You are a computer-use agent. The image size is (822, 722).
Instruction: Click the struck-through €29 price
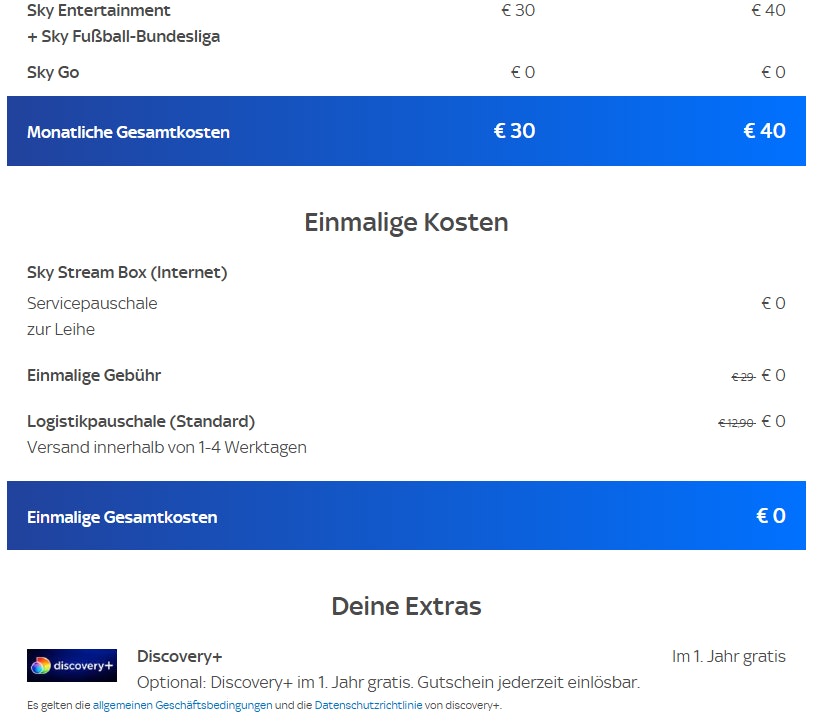pos(742,377)
